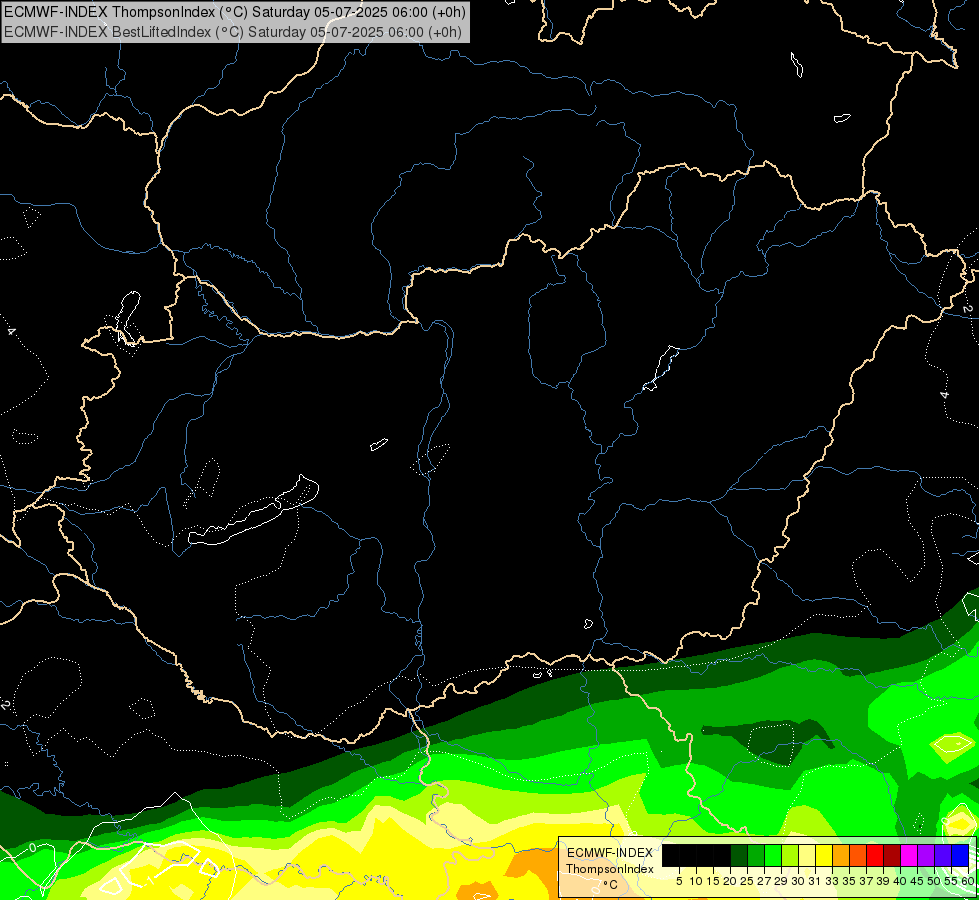
Task: Select the pure yellow 31–33 legend swatch
Action: point(824,855)
